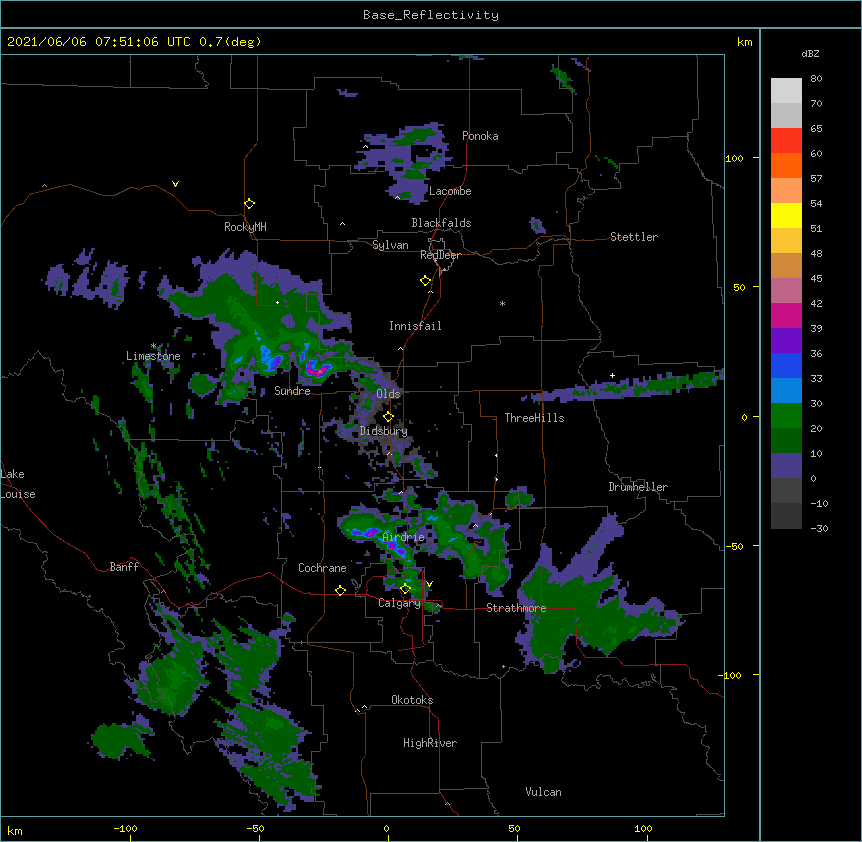Click the 100 km tick on right axis

735,158
